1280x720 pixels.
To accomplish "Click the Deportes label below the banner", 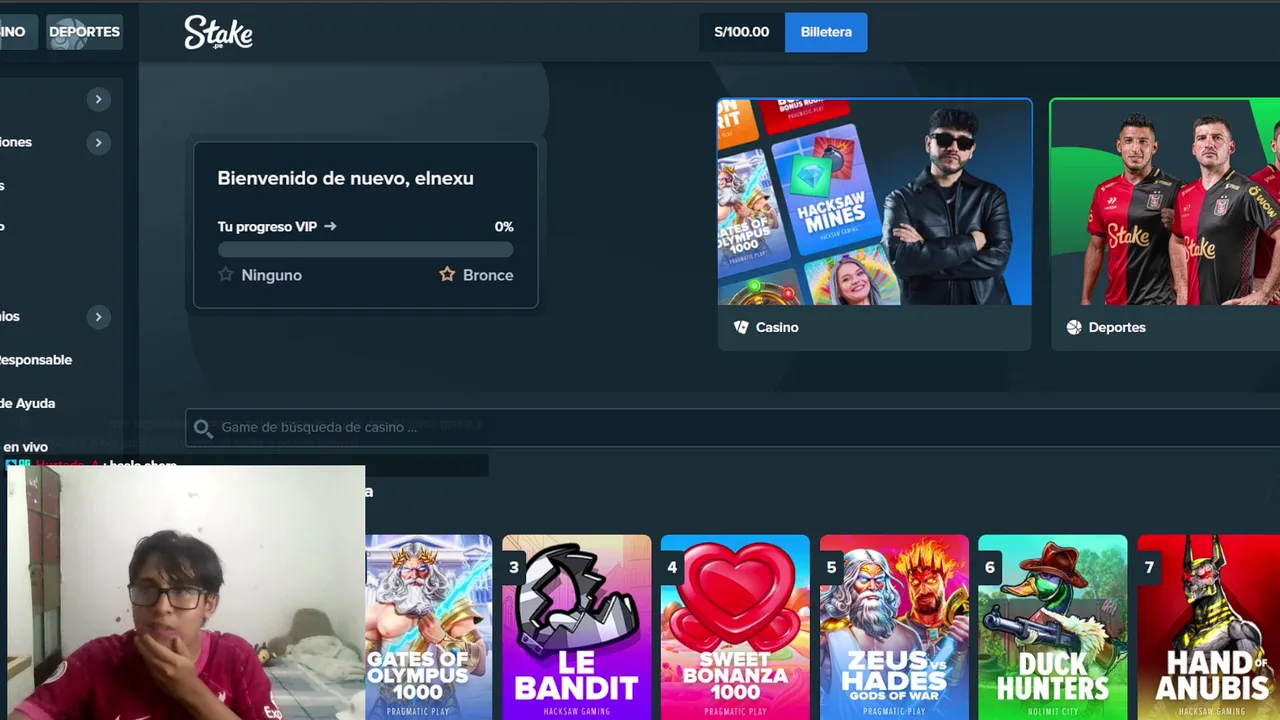I will coord(1117,327).
